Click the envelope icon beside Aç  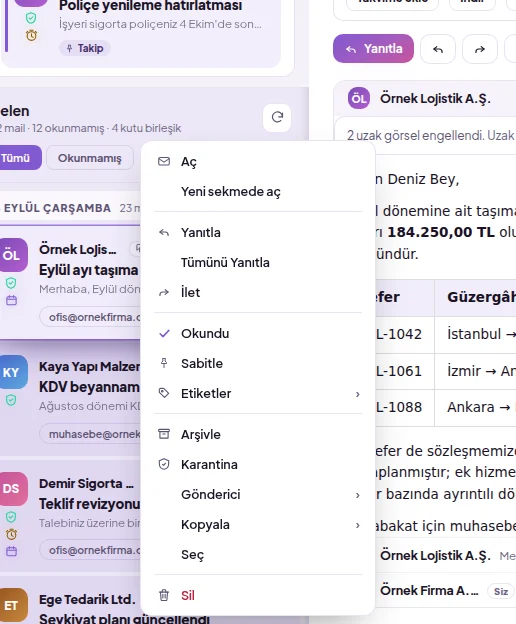[x=164, y=161]
